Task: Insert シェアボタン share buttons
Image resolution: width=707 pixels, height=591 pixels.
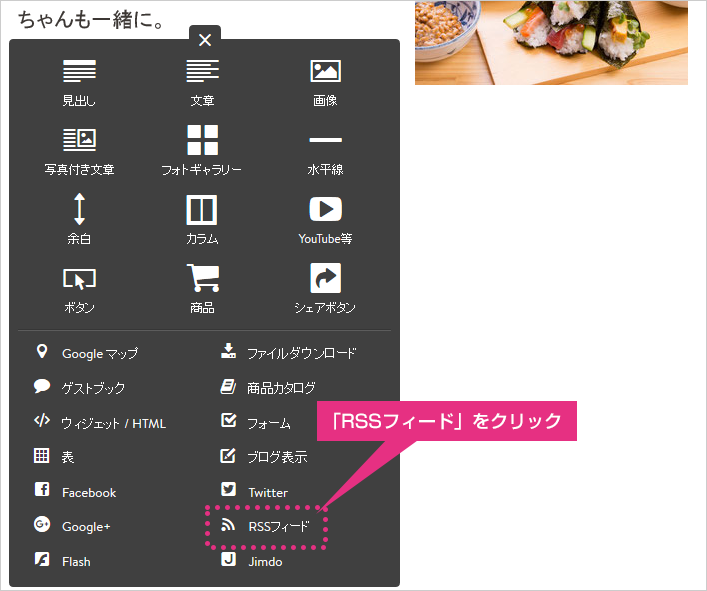Action: pos(325,289)
